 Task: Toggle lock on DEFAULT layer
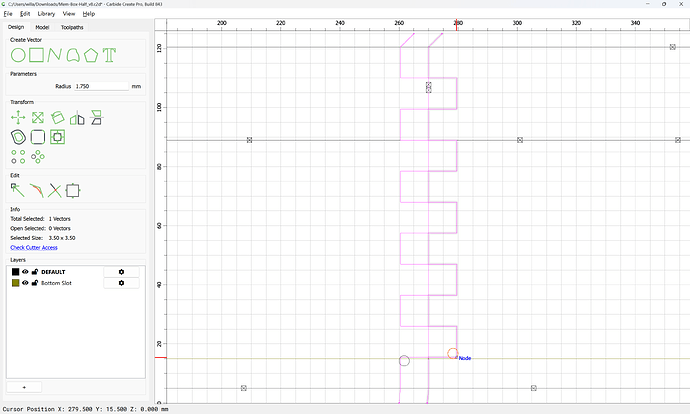pyautogui.click(x=35, y=272)
